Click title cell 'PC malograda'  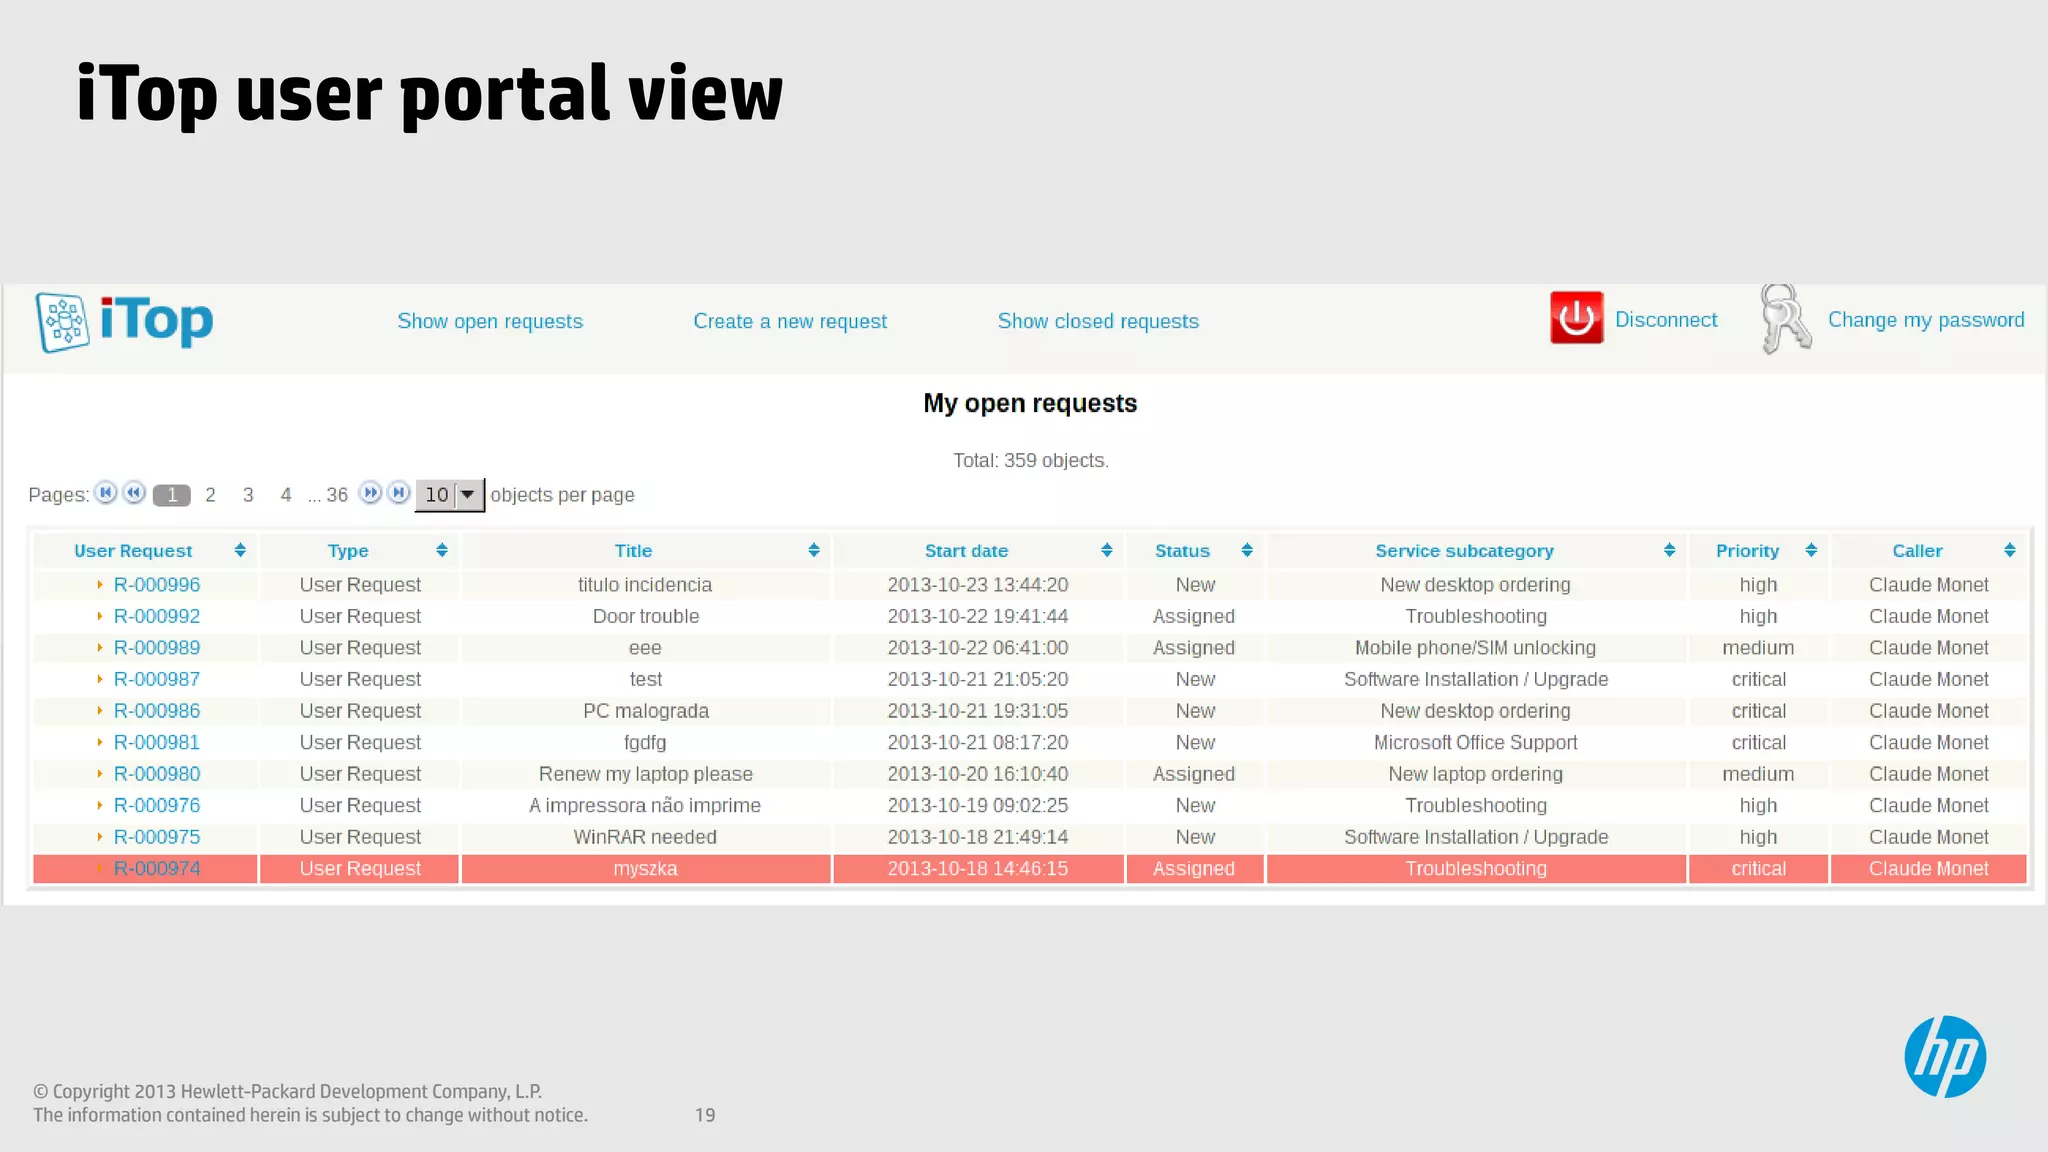tap(646, 711)
